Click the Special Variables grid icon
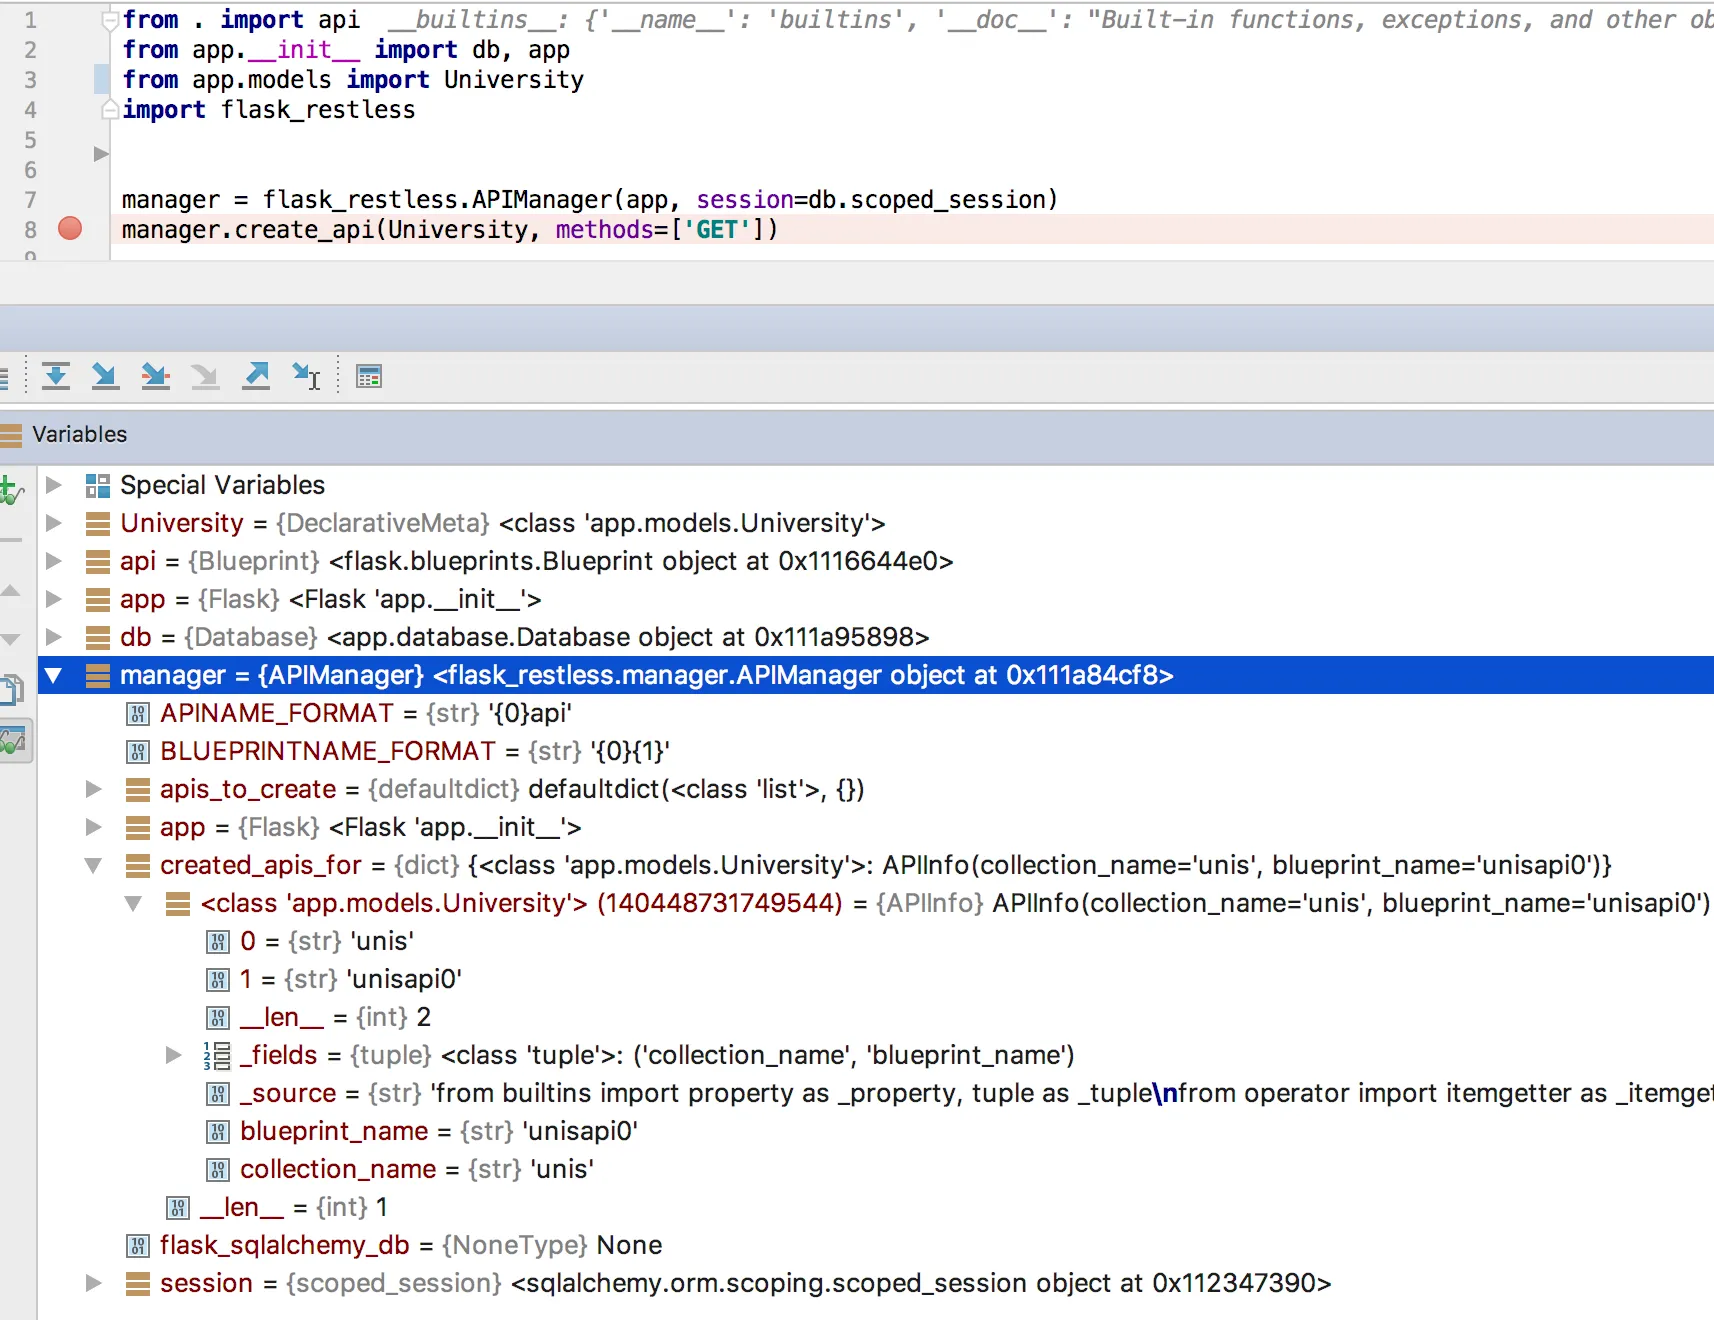 pyautogui.click(x=98, y=486)
